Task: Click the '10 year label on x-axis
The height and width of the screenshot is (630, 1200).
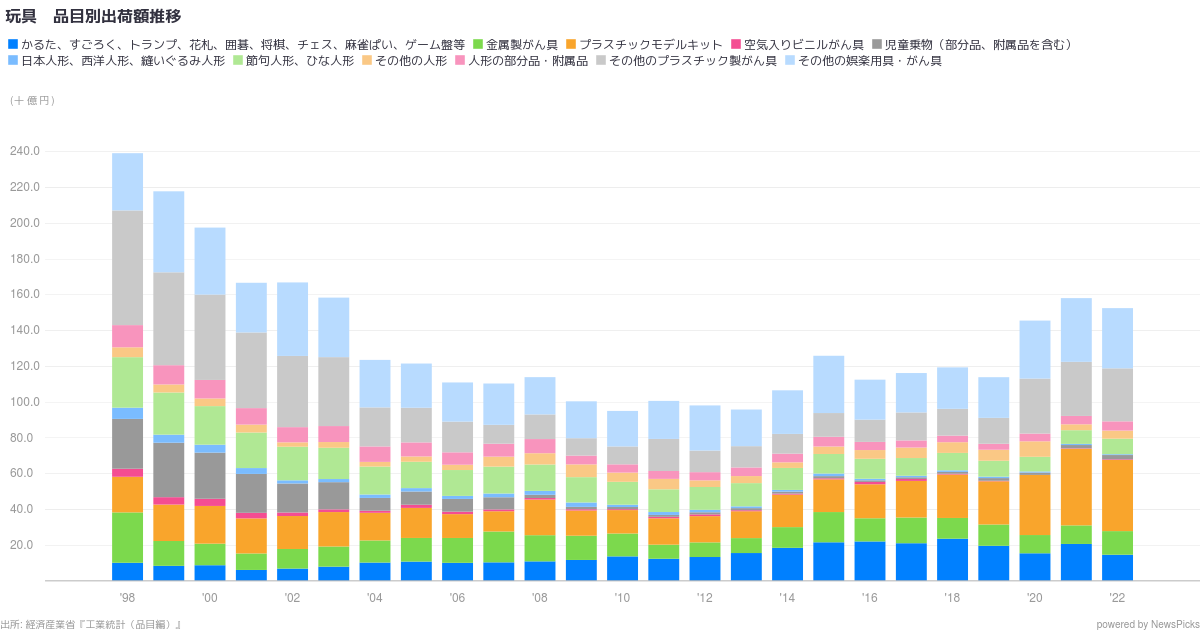Action: pyautogui.click(x=622, y=596)
